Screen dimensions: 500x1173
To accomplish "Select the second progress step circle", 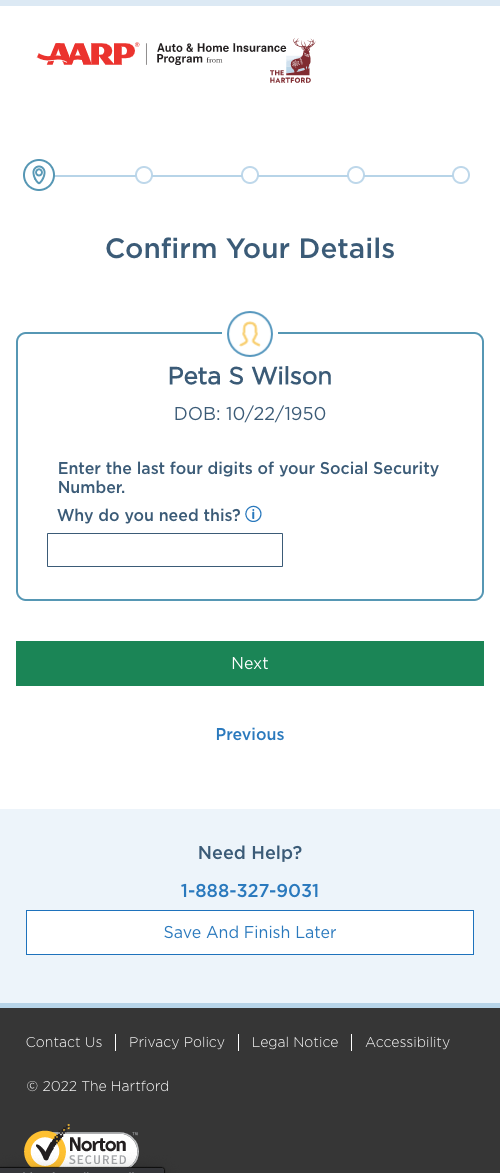I will [x=144, y=175].
